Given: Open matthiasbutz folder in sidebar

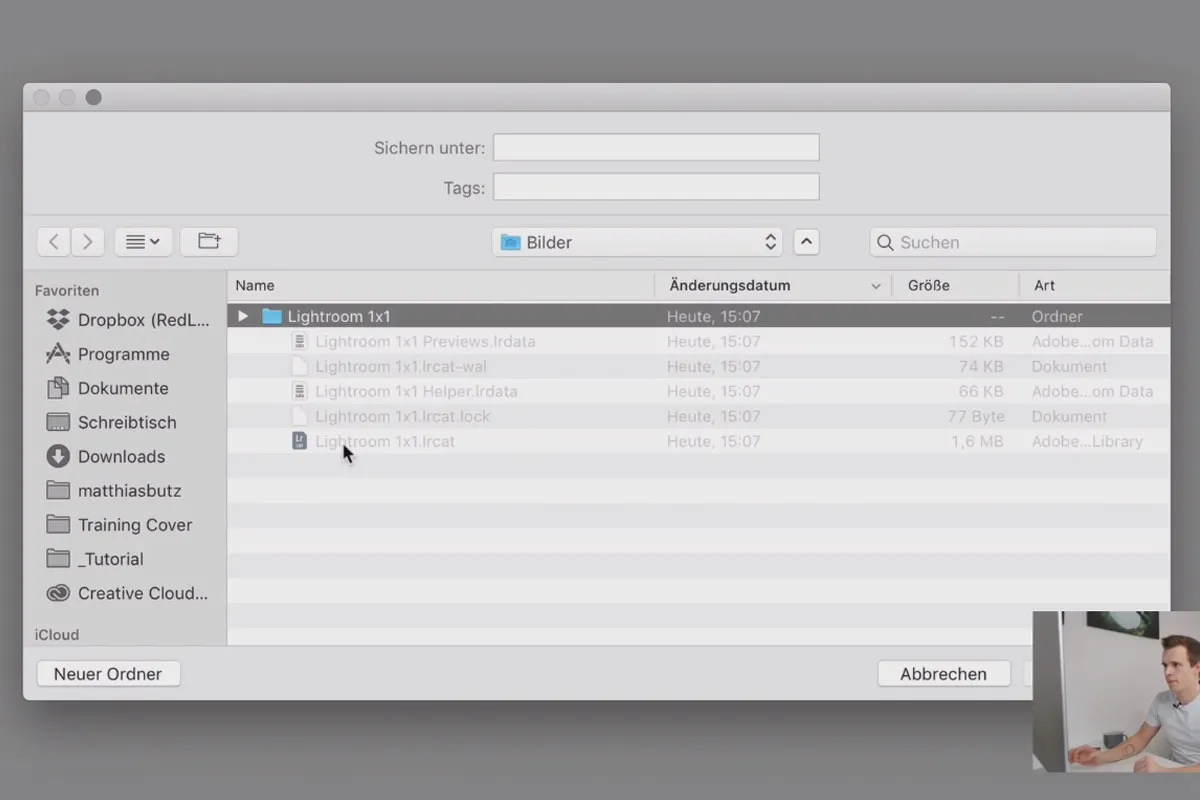Looking at the screenshot, I should click(114, 491).
